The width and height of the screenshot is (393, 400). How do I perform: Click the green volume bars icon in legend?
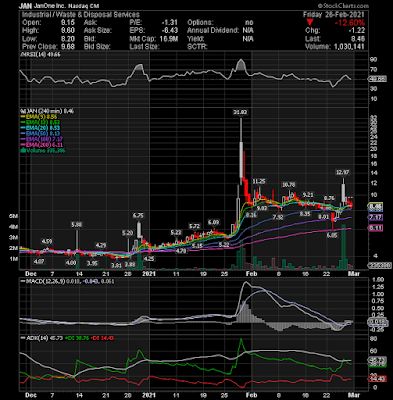pyautogui.click(x=23, y=150)
